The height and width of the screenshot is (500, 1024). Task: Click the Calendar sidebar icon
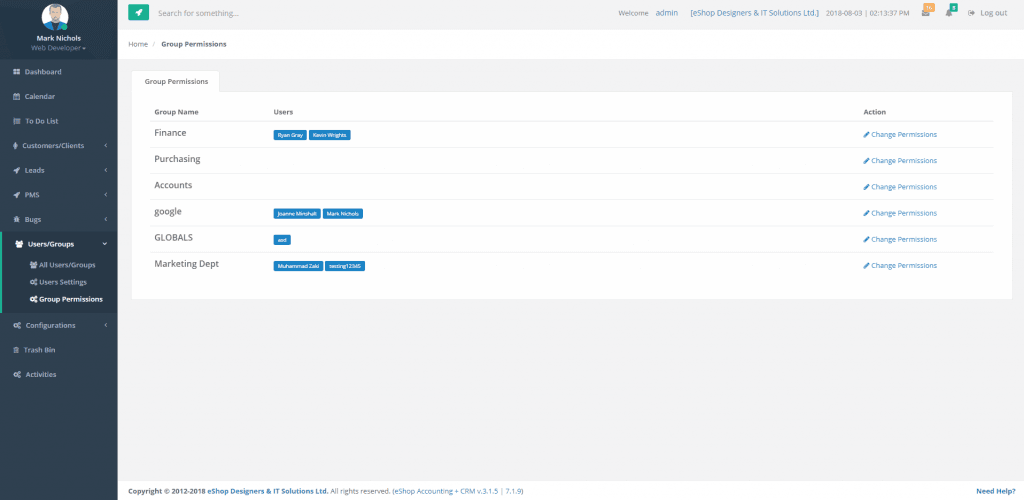tap(17, 97)
